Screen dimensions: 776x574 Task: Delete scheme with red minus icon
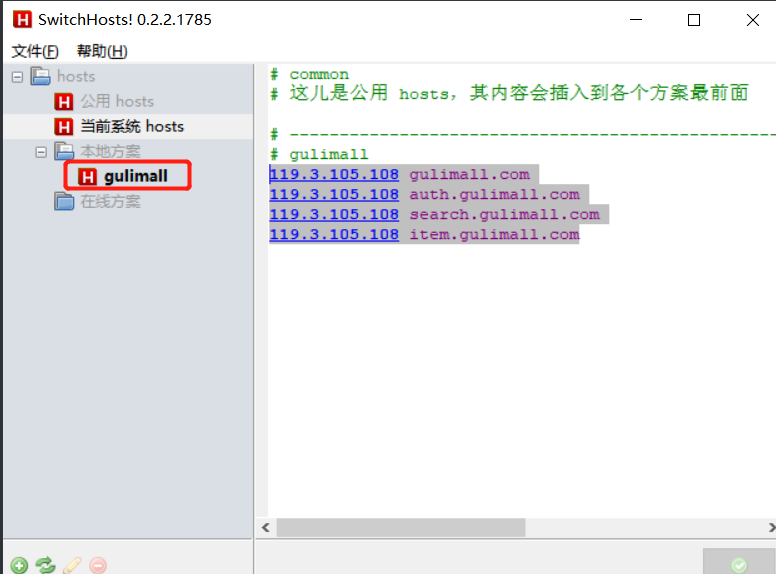coord(98,565)
